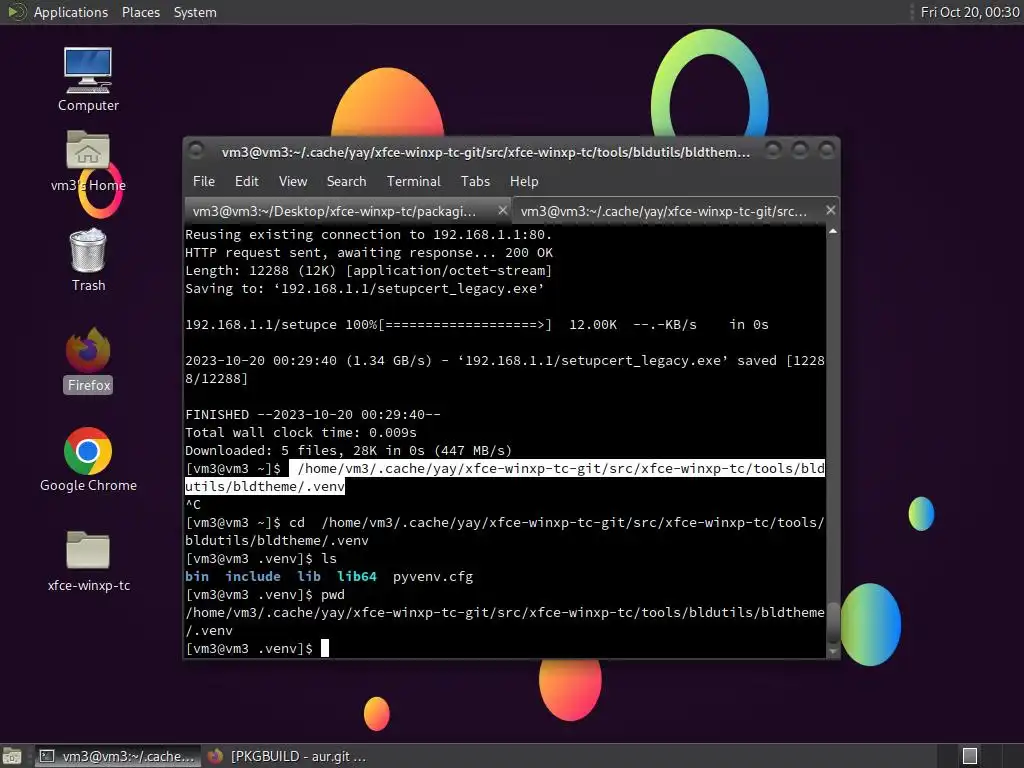Viewport: 1024px width, 768px height.
Task: Click the terminal scrollbar down arrow
Action: pyautogui.click(x=833, y=651)
